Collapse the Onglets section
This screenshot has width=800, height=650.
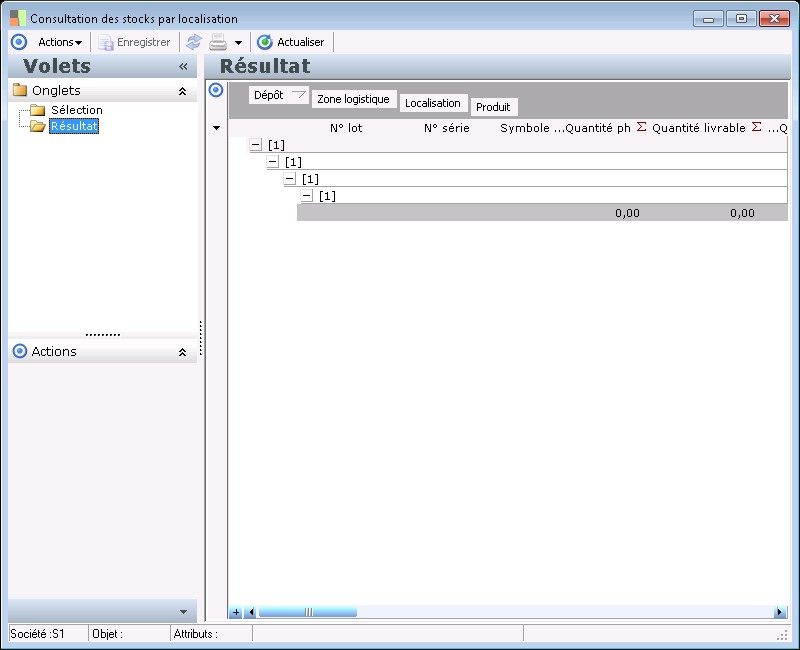182,91
